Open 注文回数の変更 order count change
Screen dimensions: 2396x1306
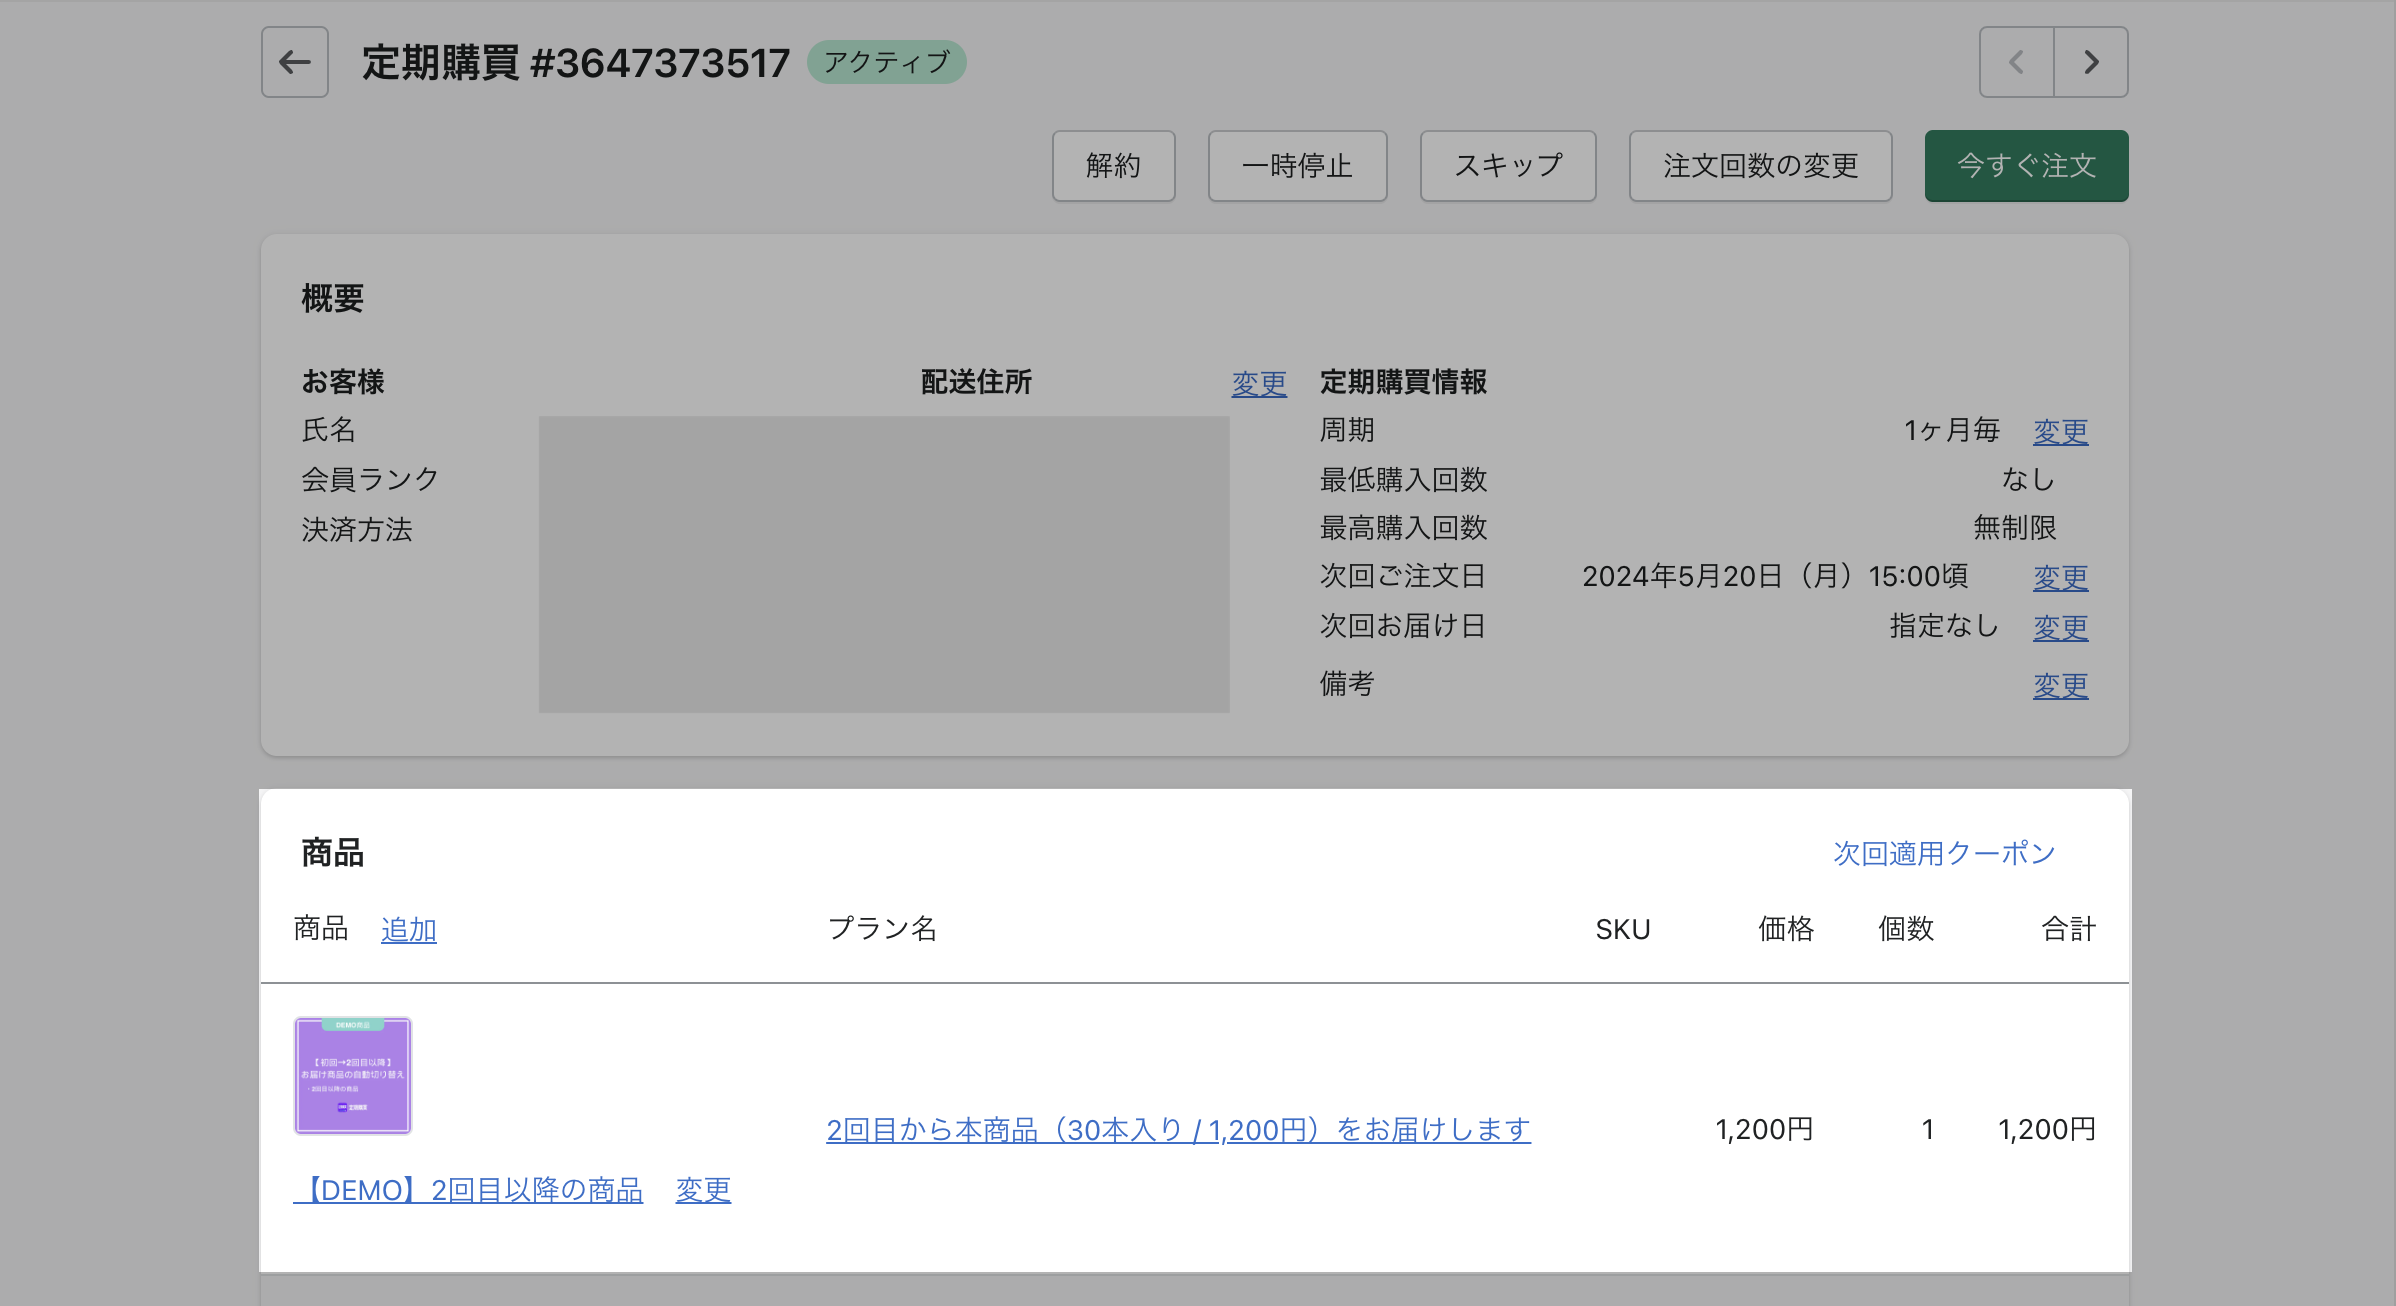[1760, 166]
